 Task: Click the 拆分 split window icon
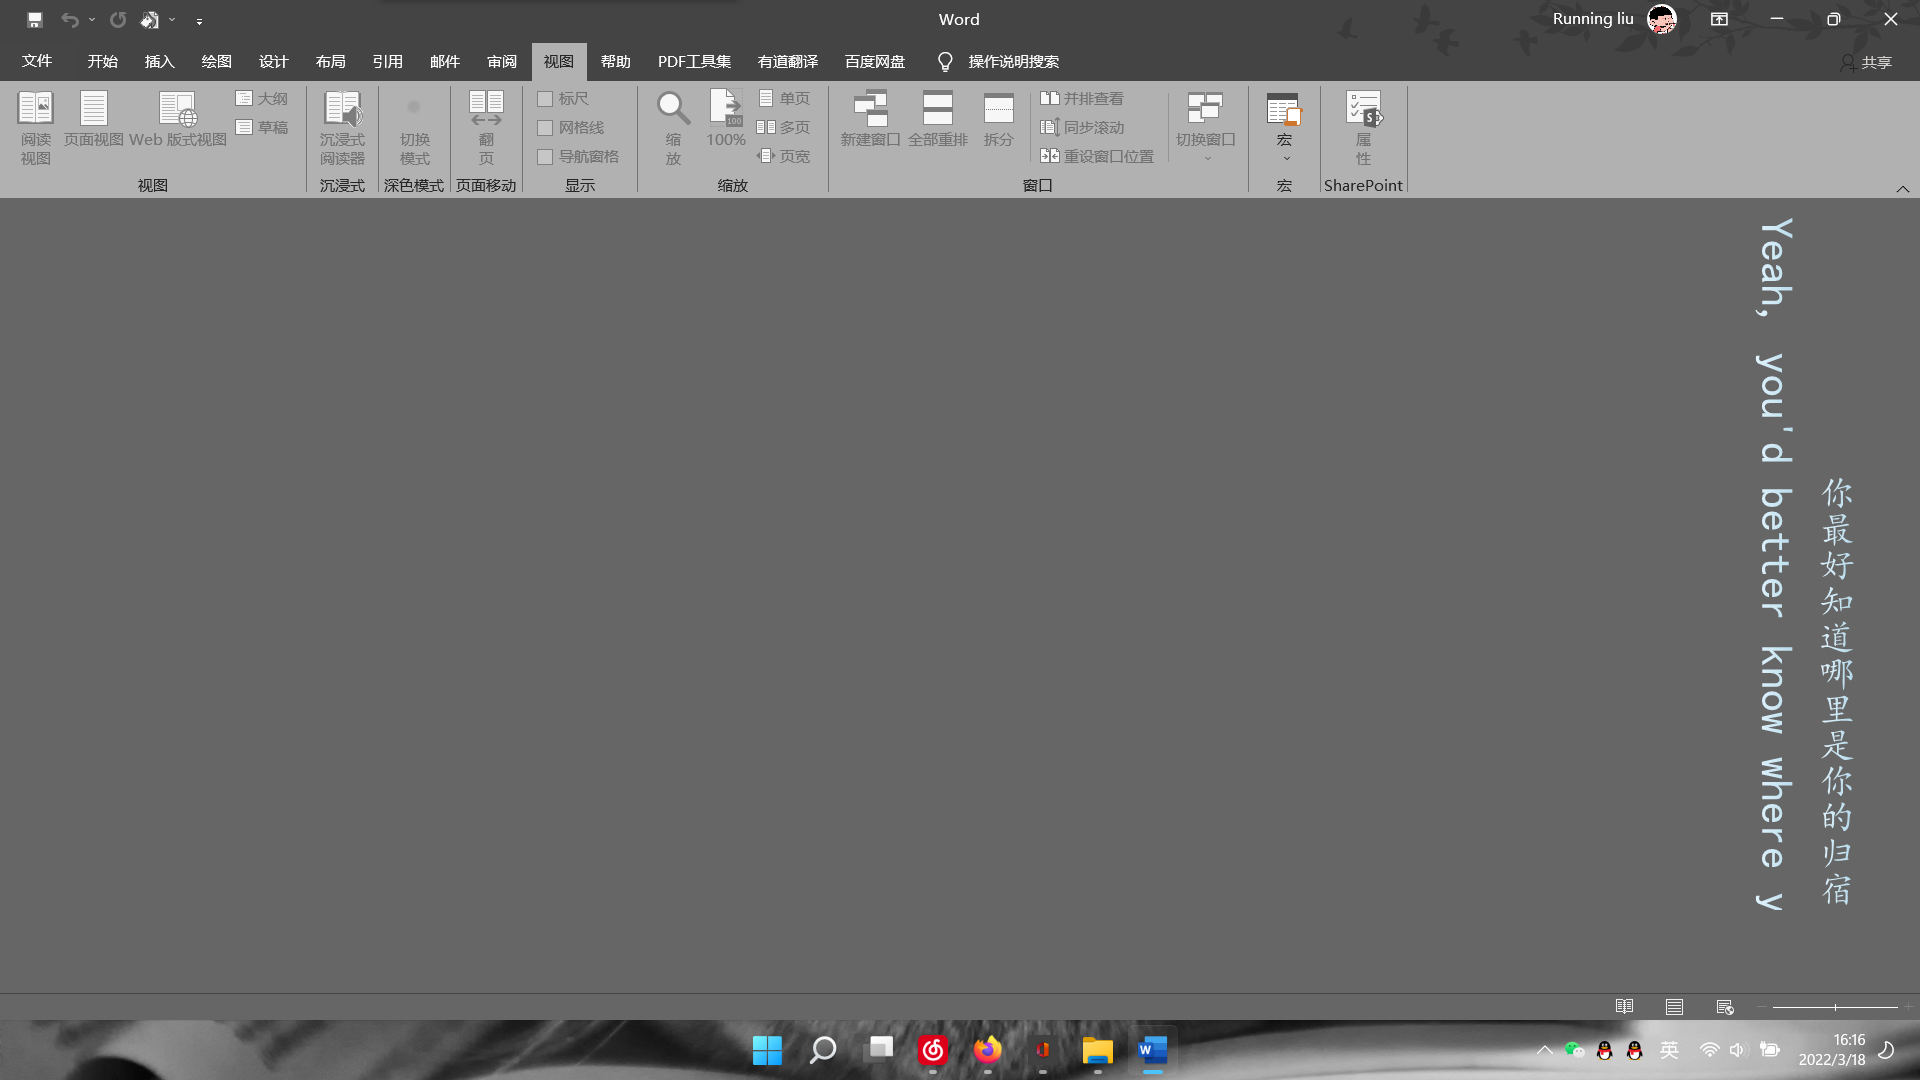pyautogui.click(x=998, y=110)
